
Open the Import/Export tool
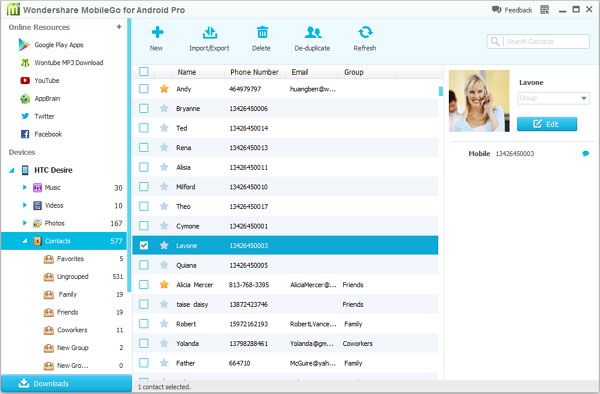tap(209, 38)
